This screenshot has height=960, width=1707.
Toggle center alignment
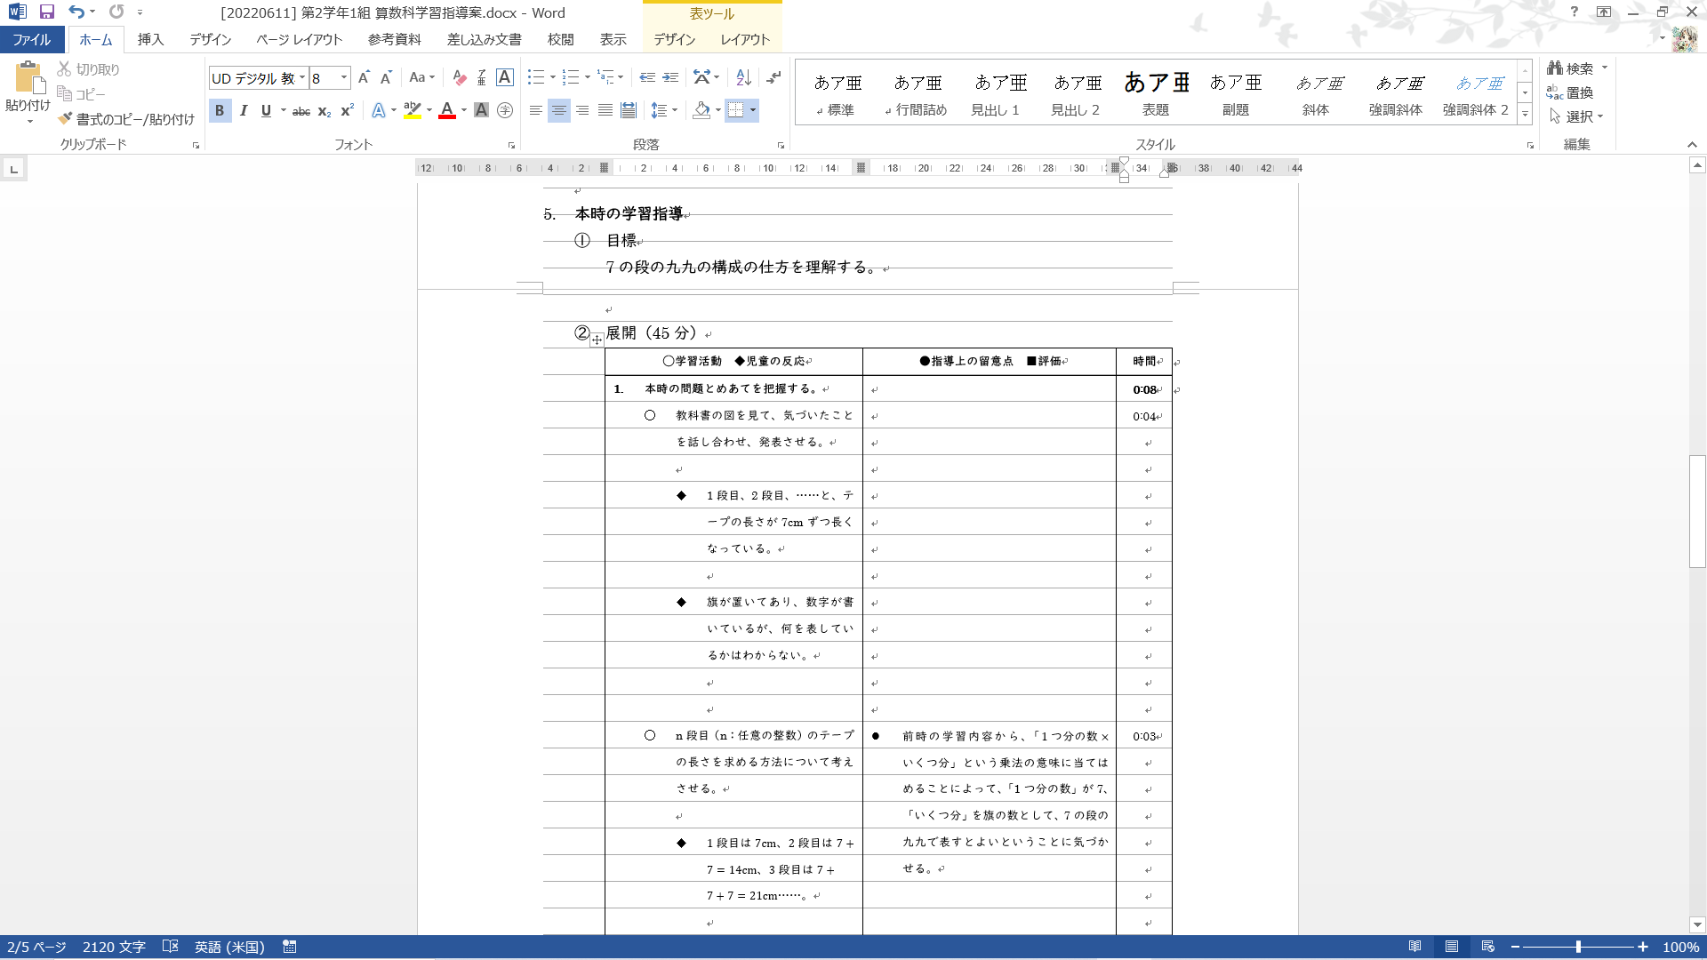[559, 111]
